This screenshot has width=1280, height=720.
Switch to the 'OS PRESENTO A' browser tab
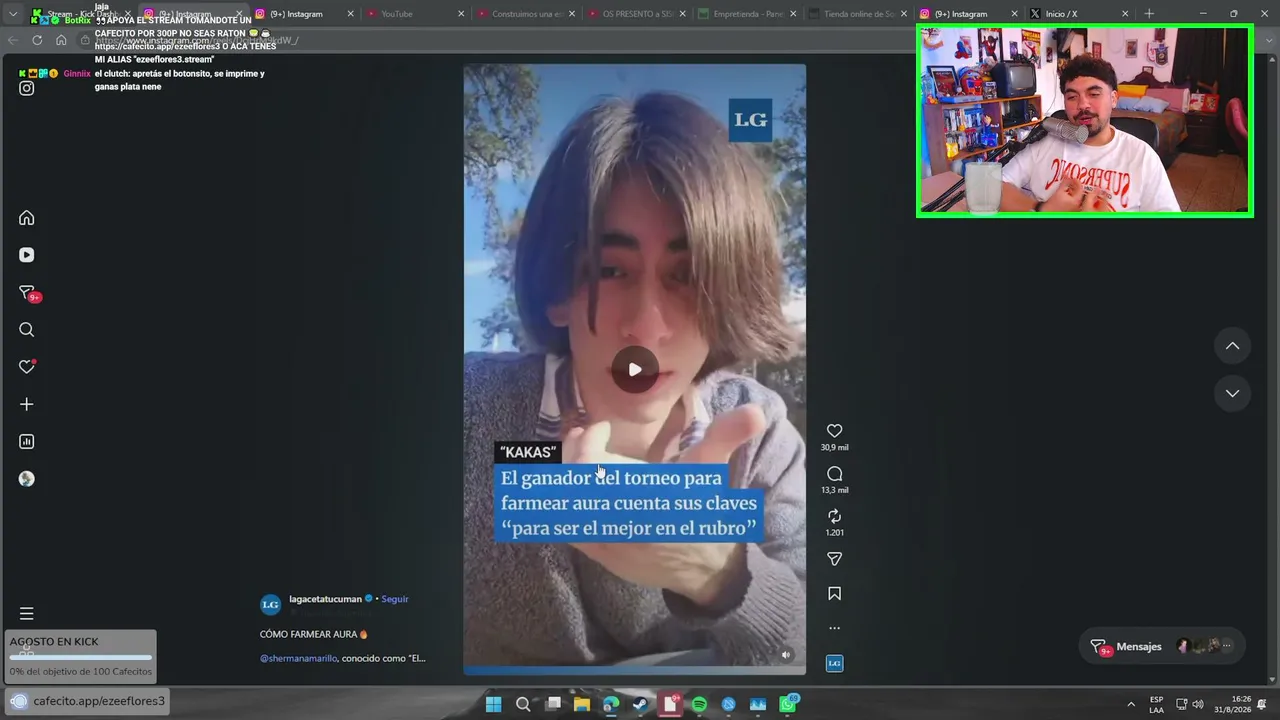pyautogui.click(x=637, y=14)
